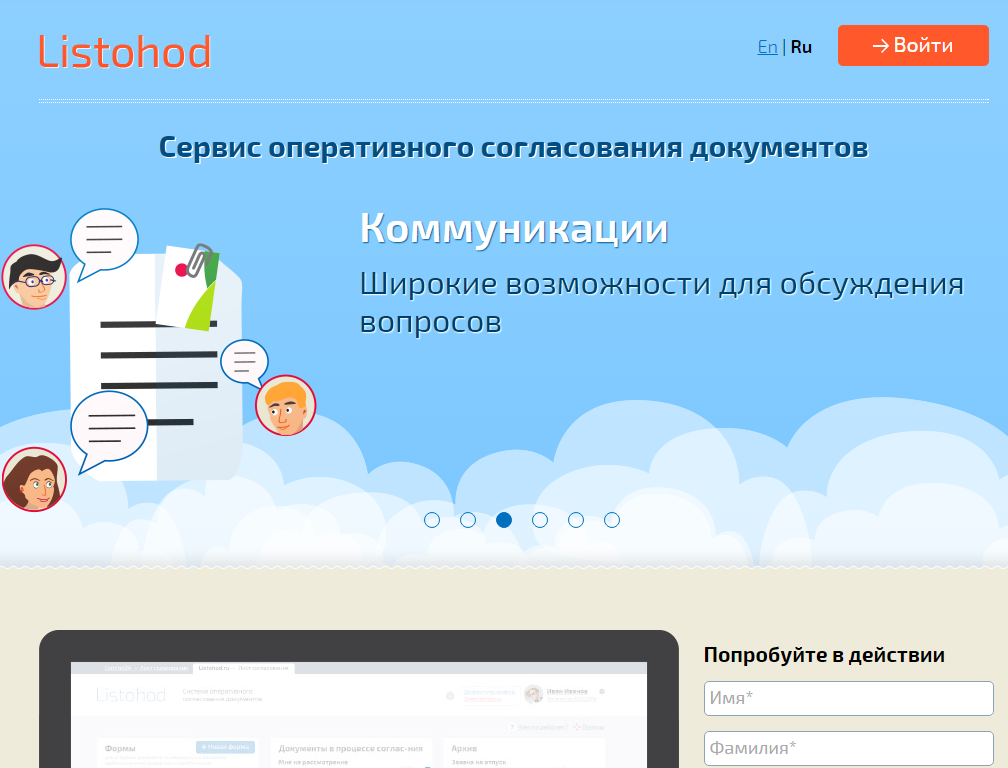
Task: Click speech bubble beside the woman avatar
Action: point(109,431)
